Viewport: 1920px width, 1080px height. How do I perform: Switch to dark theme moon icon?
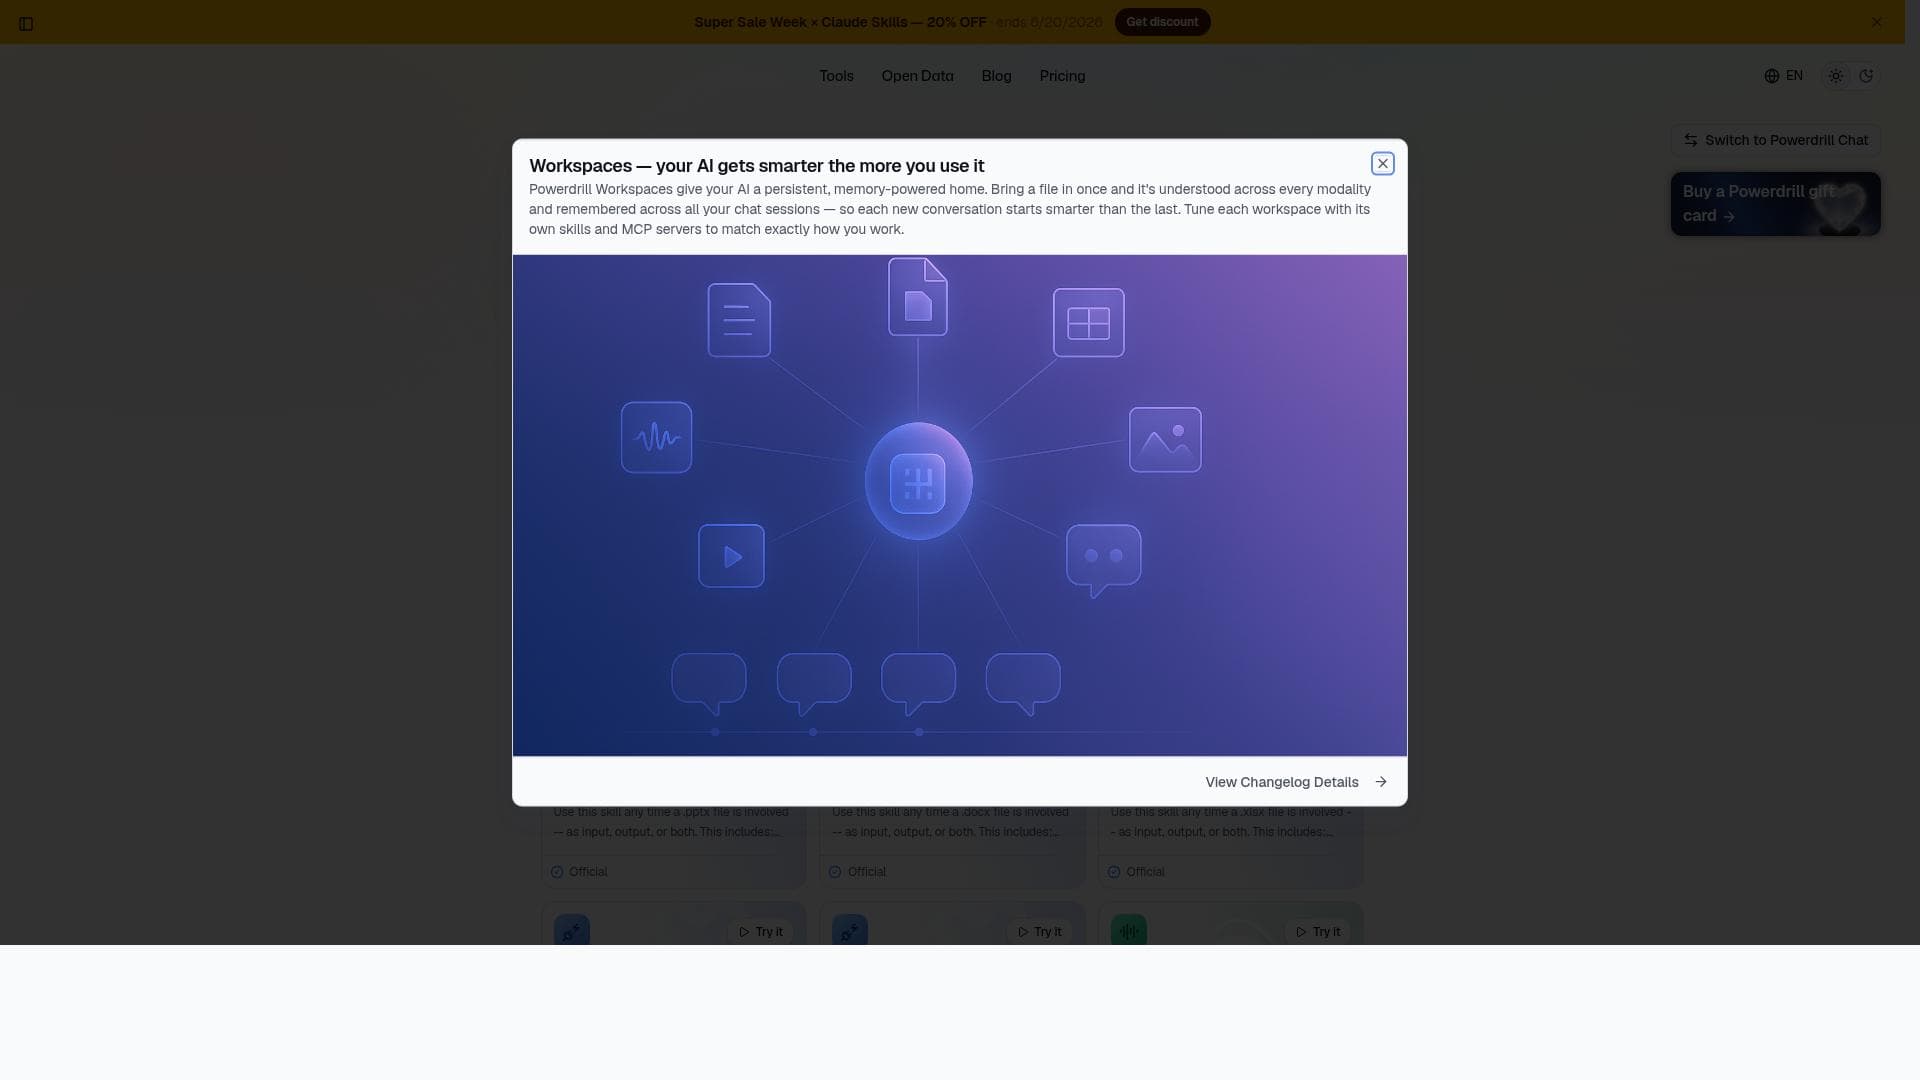(x=1866, y=76)
